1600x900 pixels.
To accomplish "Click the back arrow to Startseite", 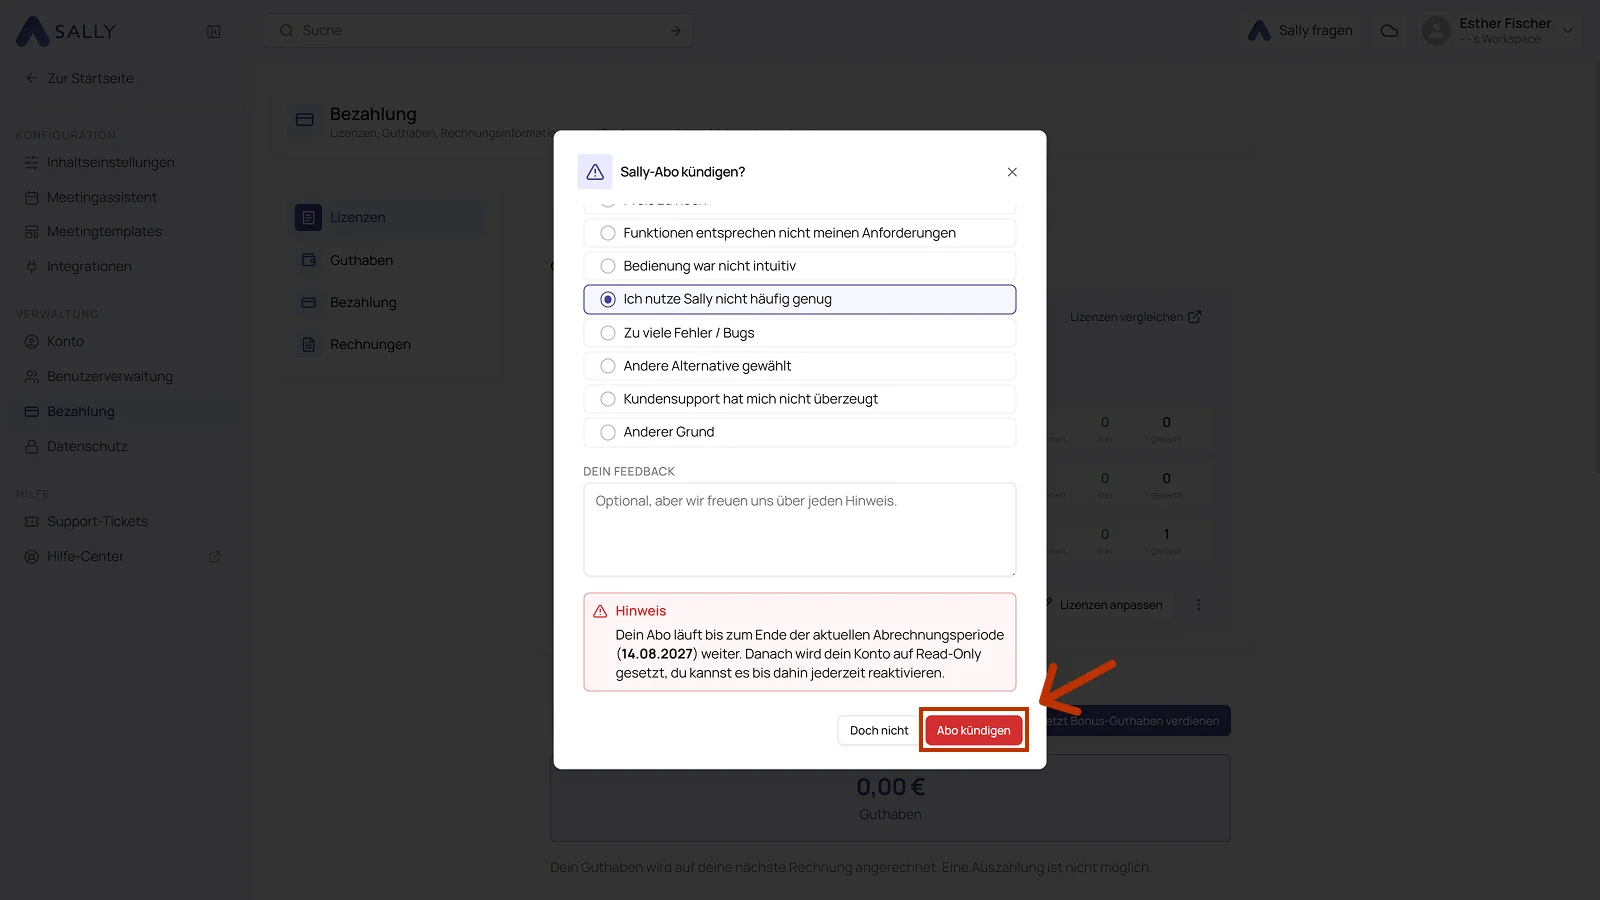I will [32, 78].
